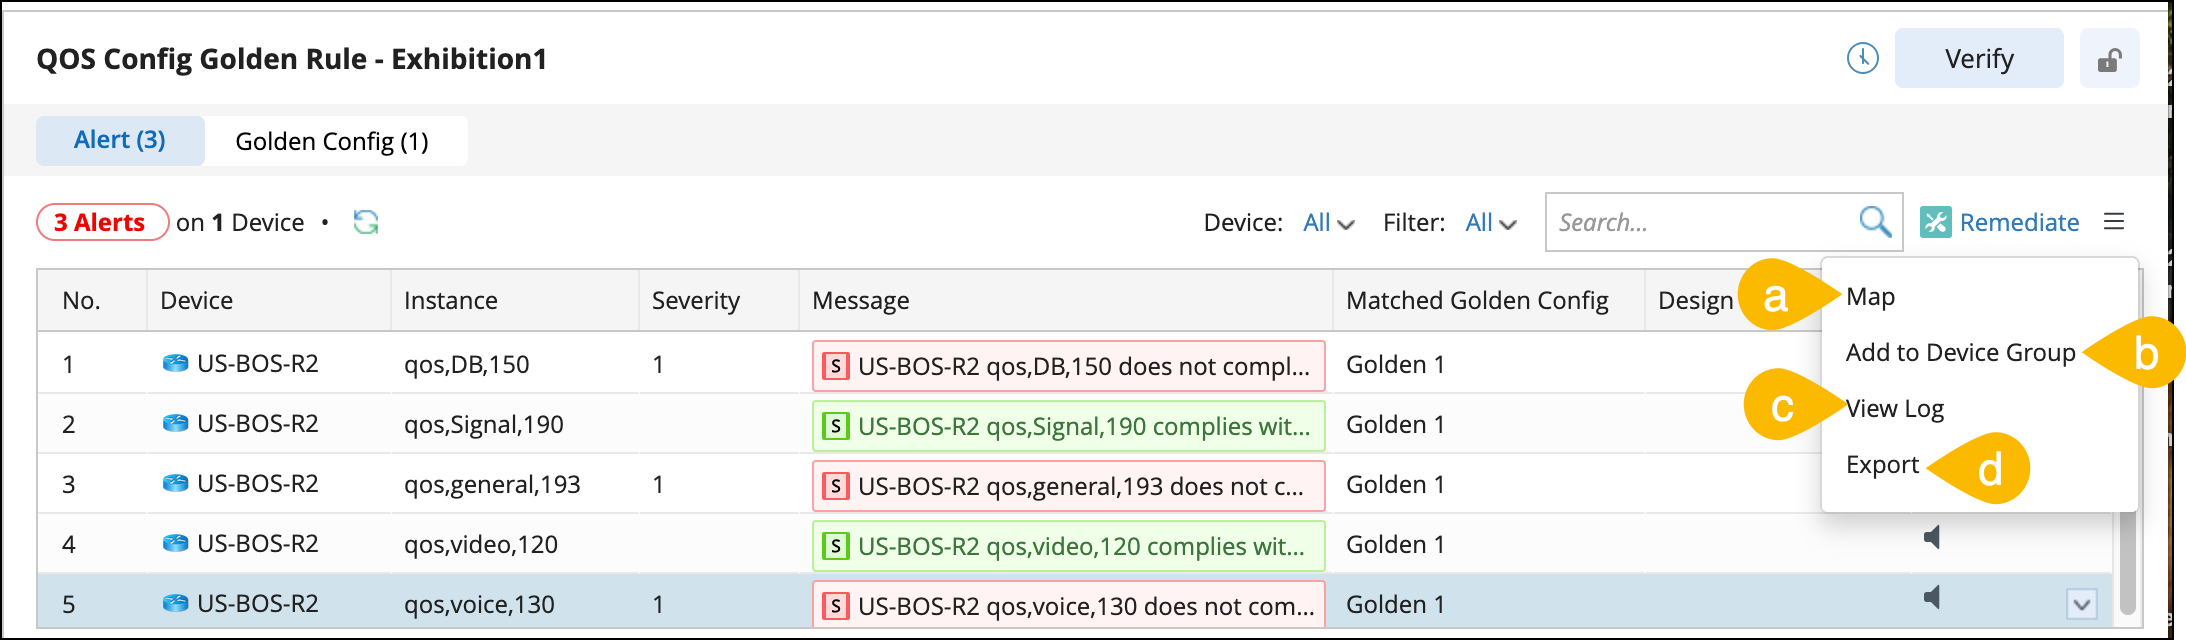Click the router icon in row 1

coord(175,364)
